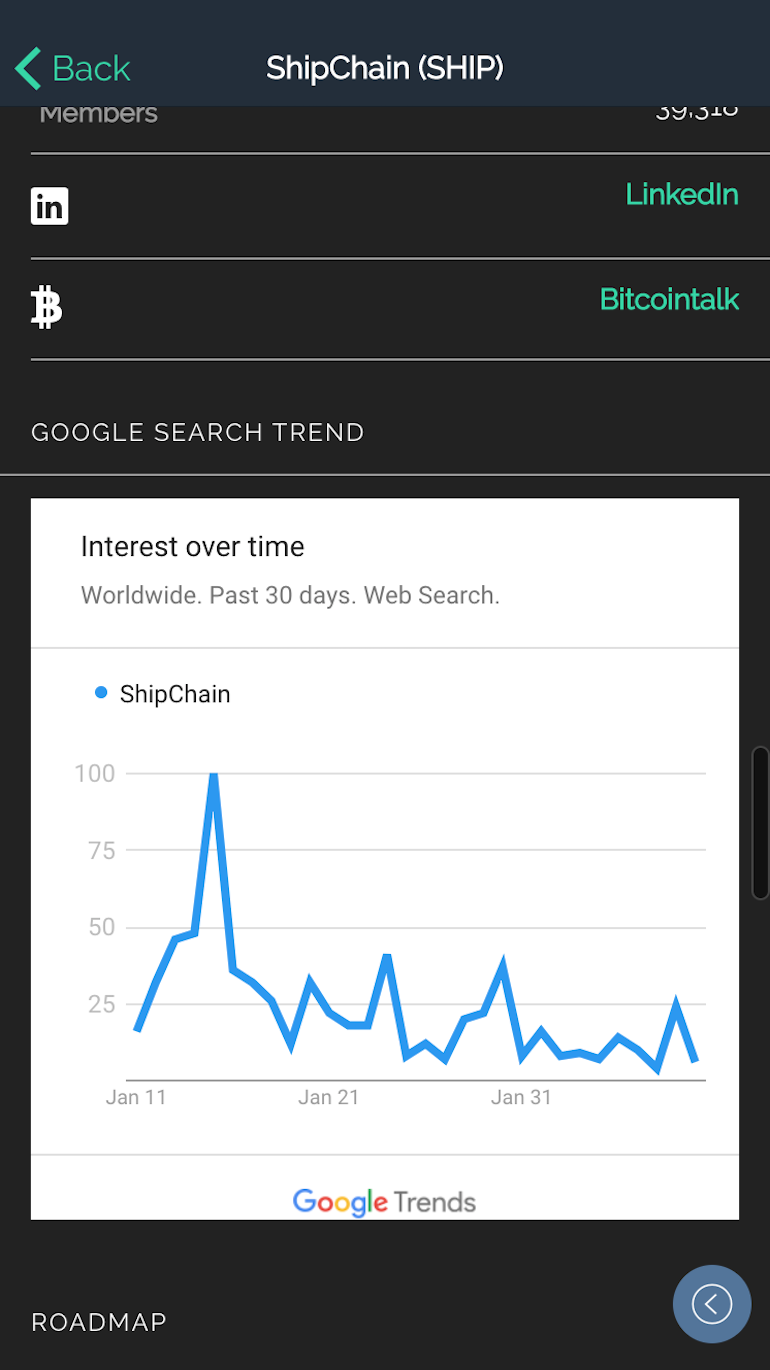Image resolution: width=770 pixels, height=1370 pixels.
Task: Click the chart peak at 100
Action: click(x=213, y=774)
